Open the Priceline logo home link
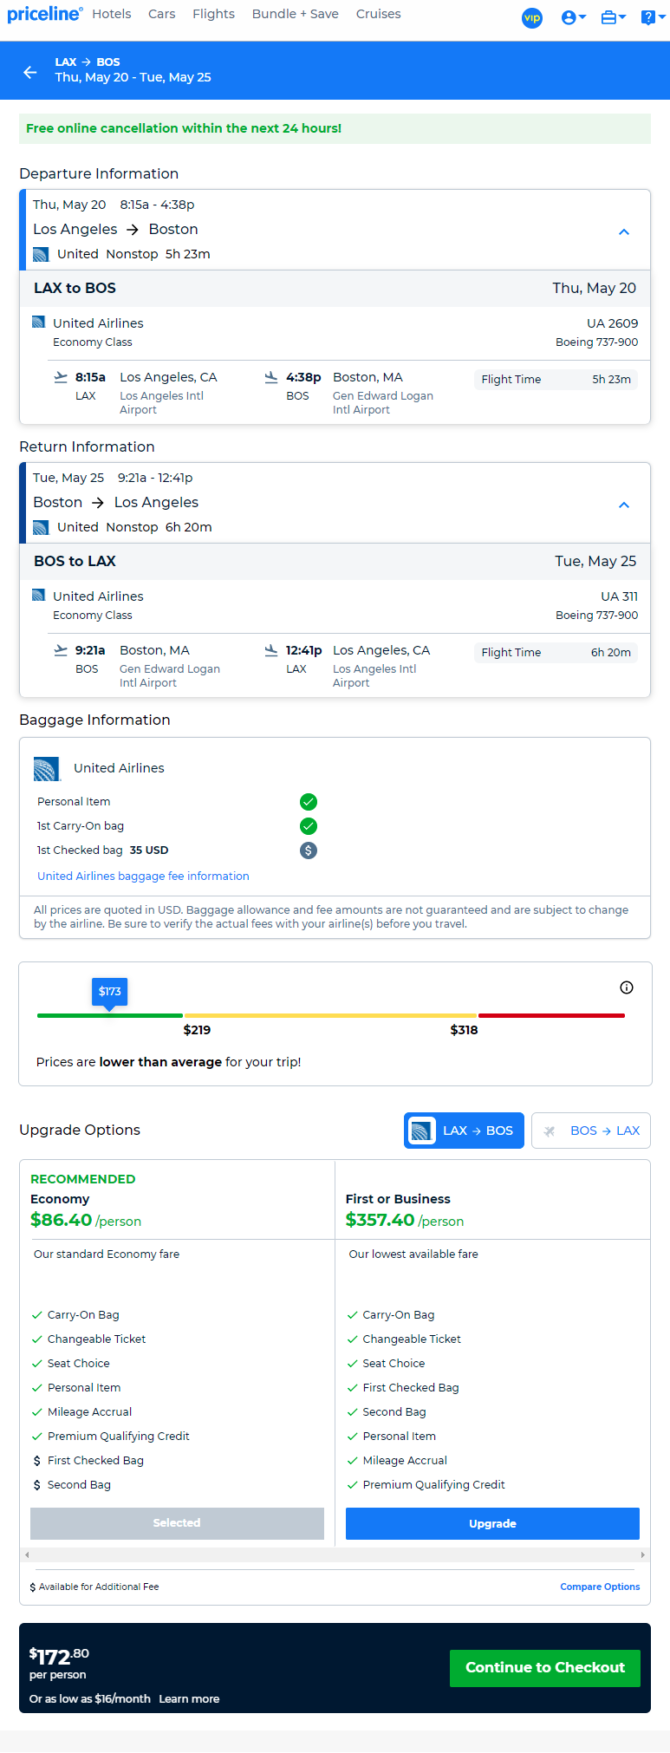This screenshot has width=670, height=1753. [44, 14]
